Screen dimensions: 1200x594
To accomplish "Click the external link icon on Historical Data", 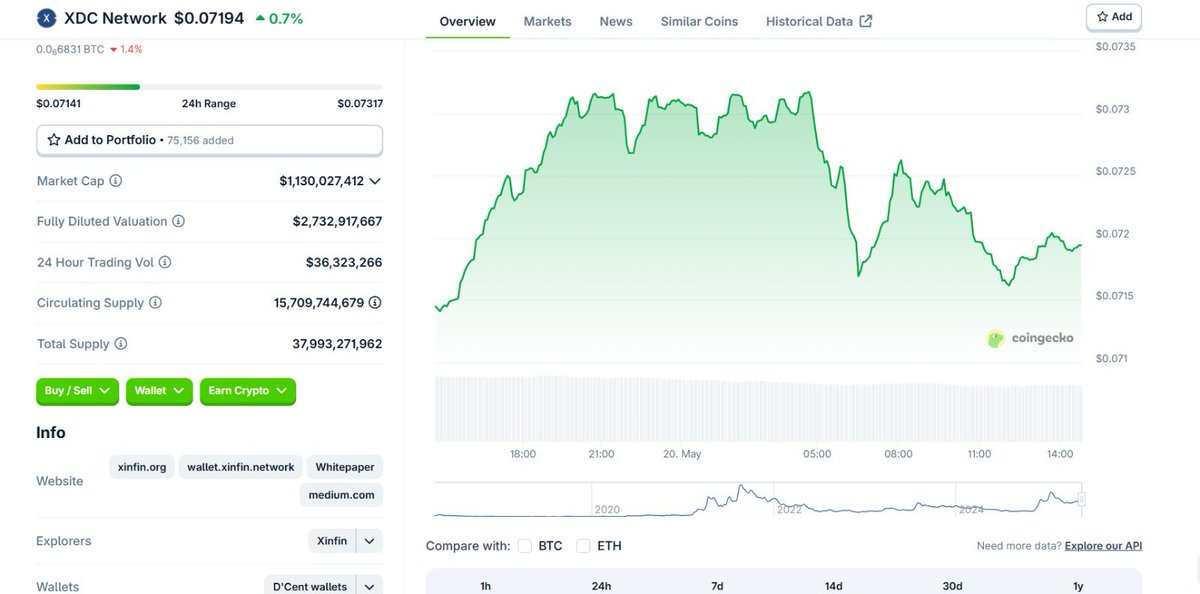I will click(866, 21).
